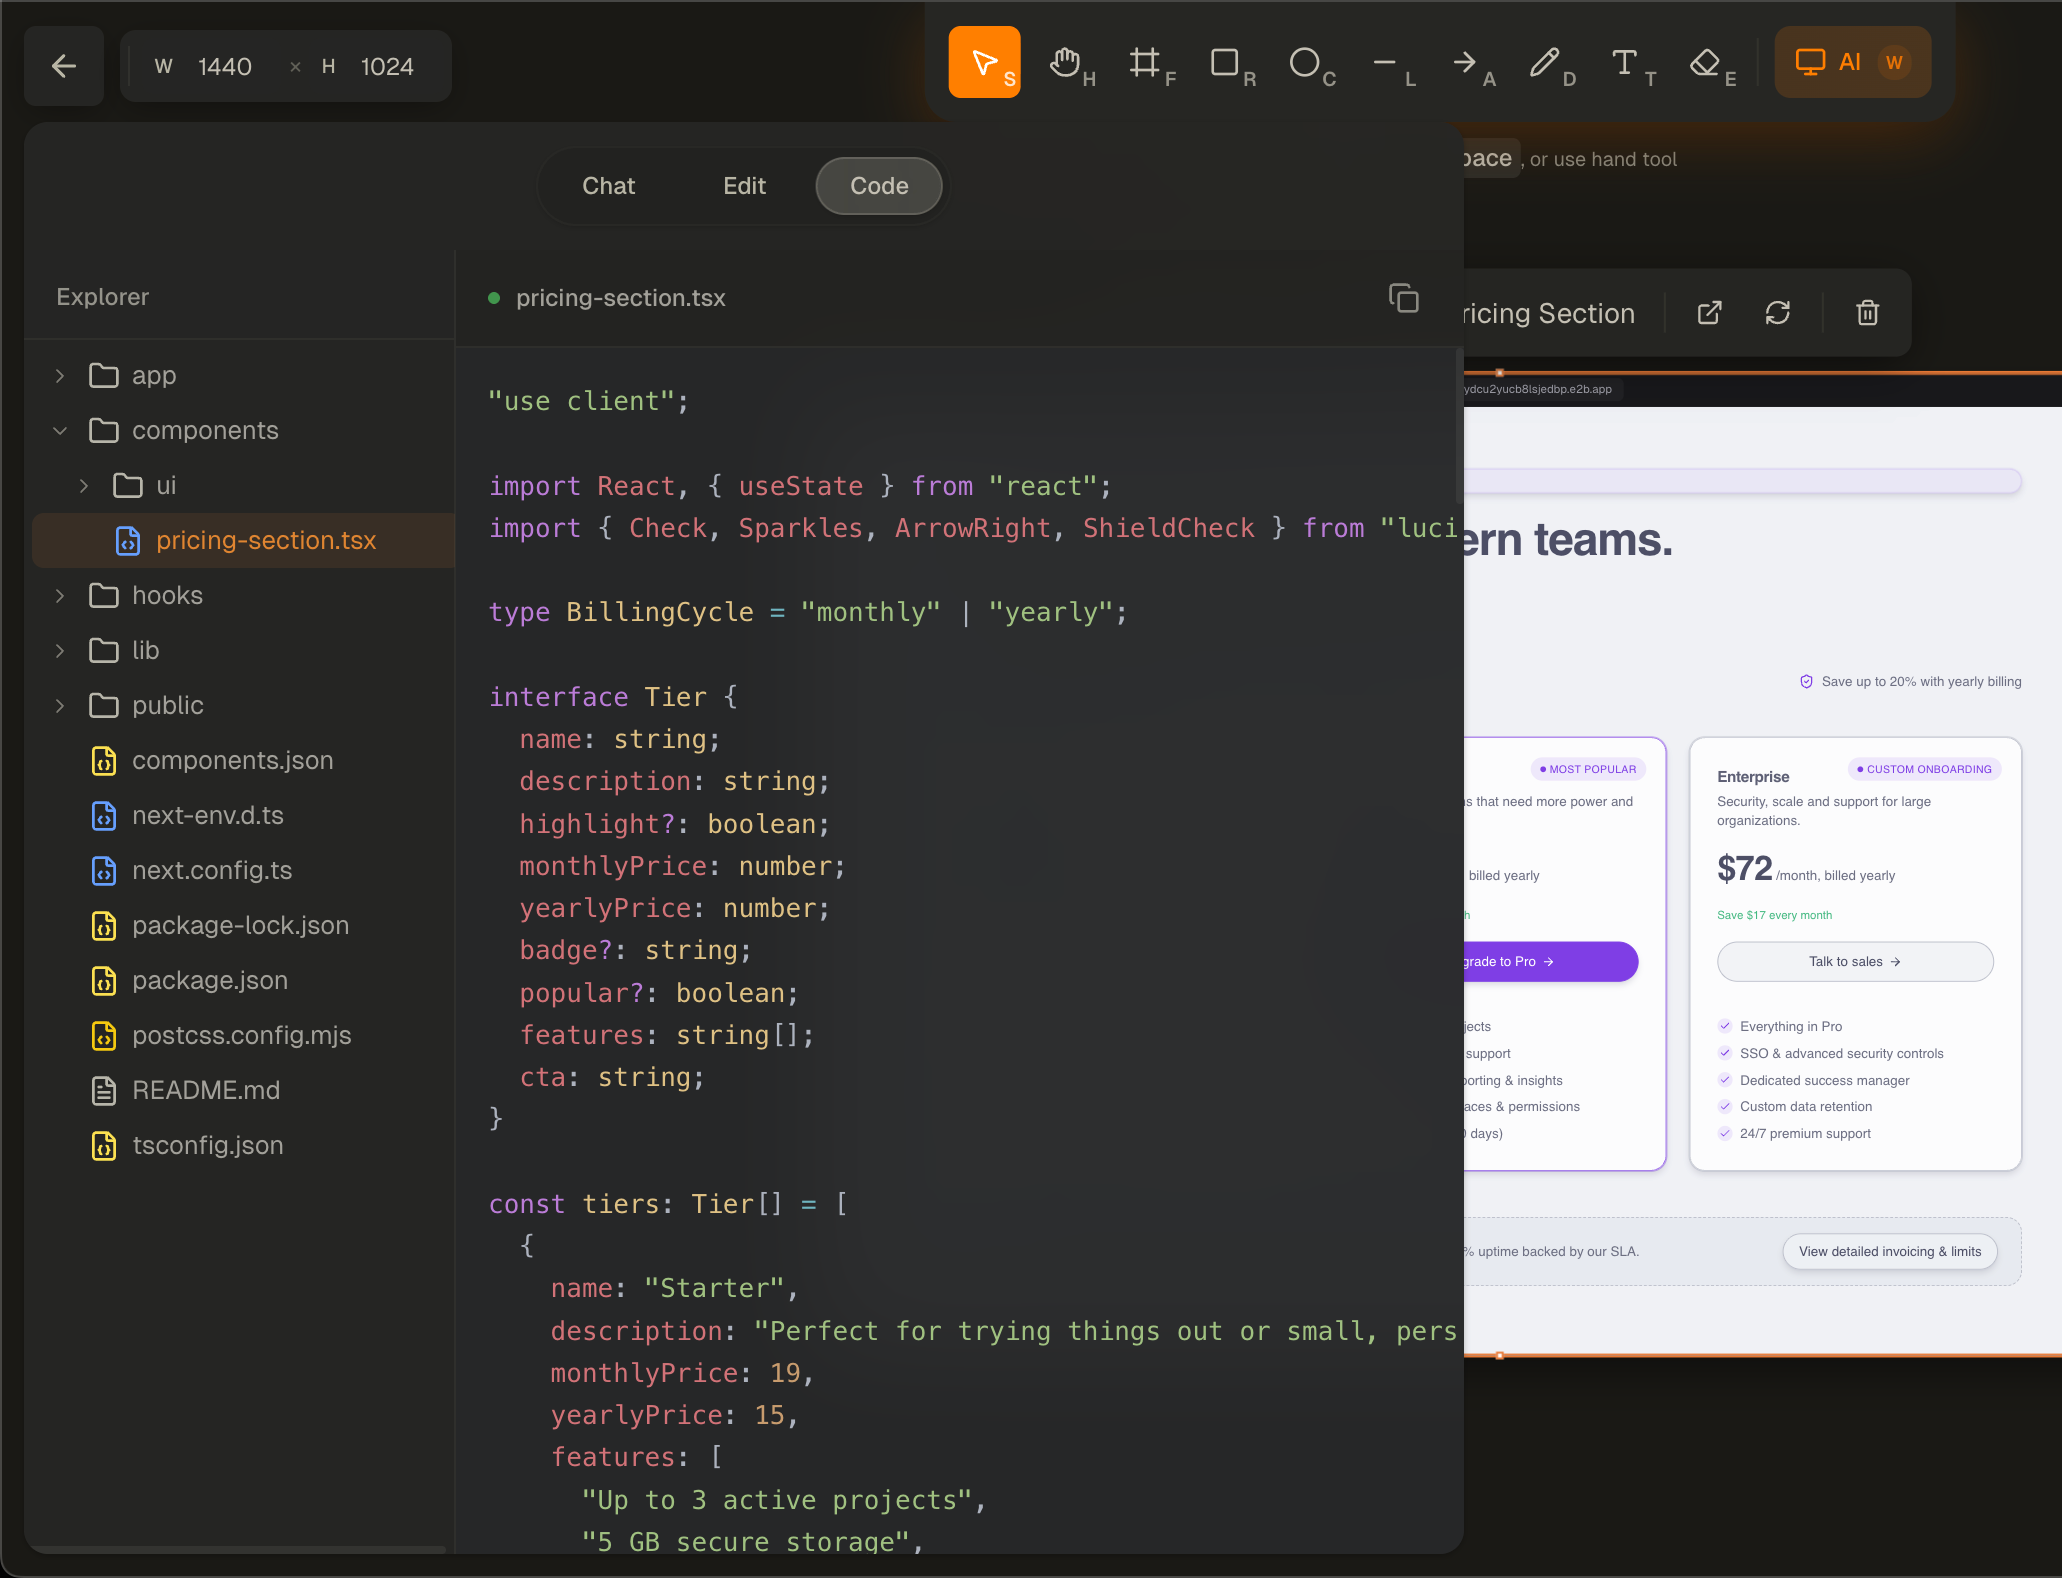This screenshot has width=2062, height=1578.
Task: Select the Text tool
Action: (x=1626, y=63)
